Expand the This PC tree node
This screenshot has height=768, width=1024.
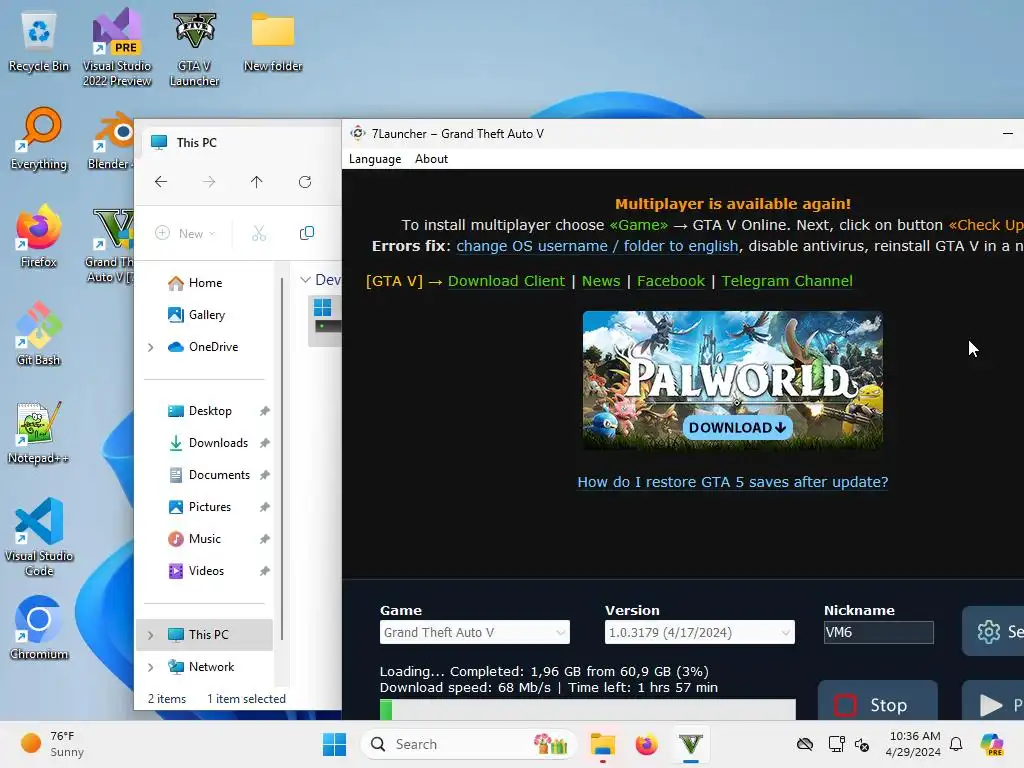tap(151, 635)
